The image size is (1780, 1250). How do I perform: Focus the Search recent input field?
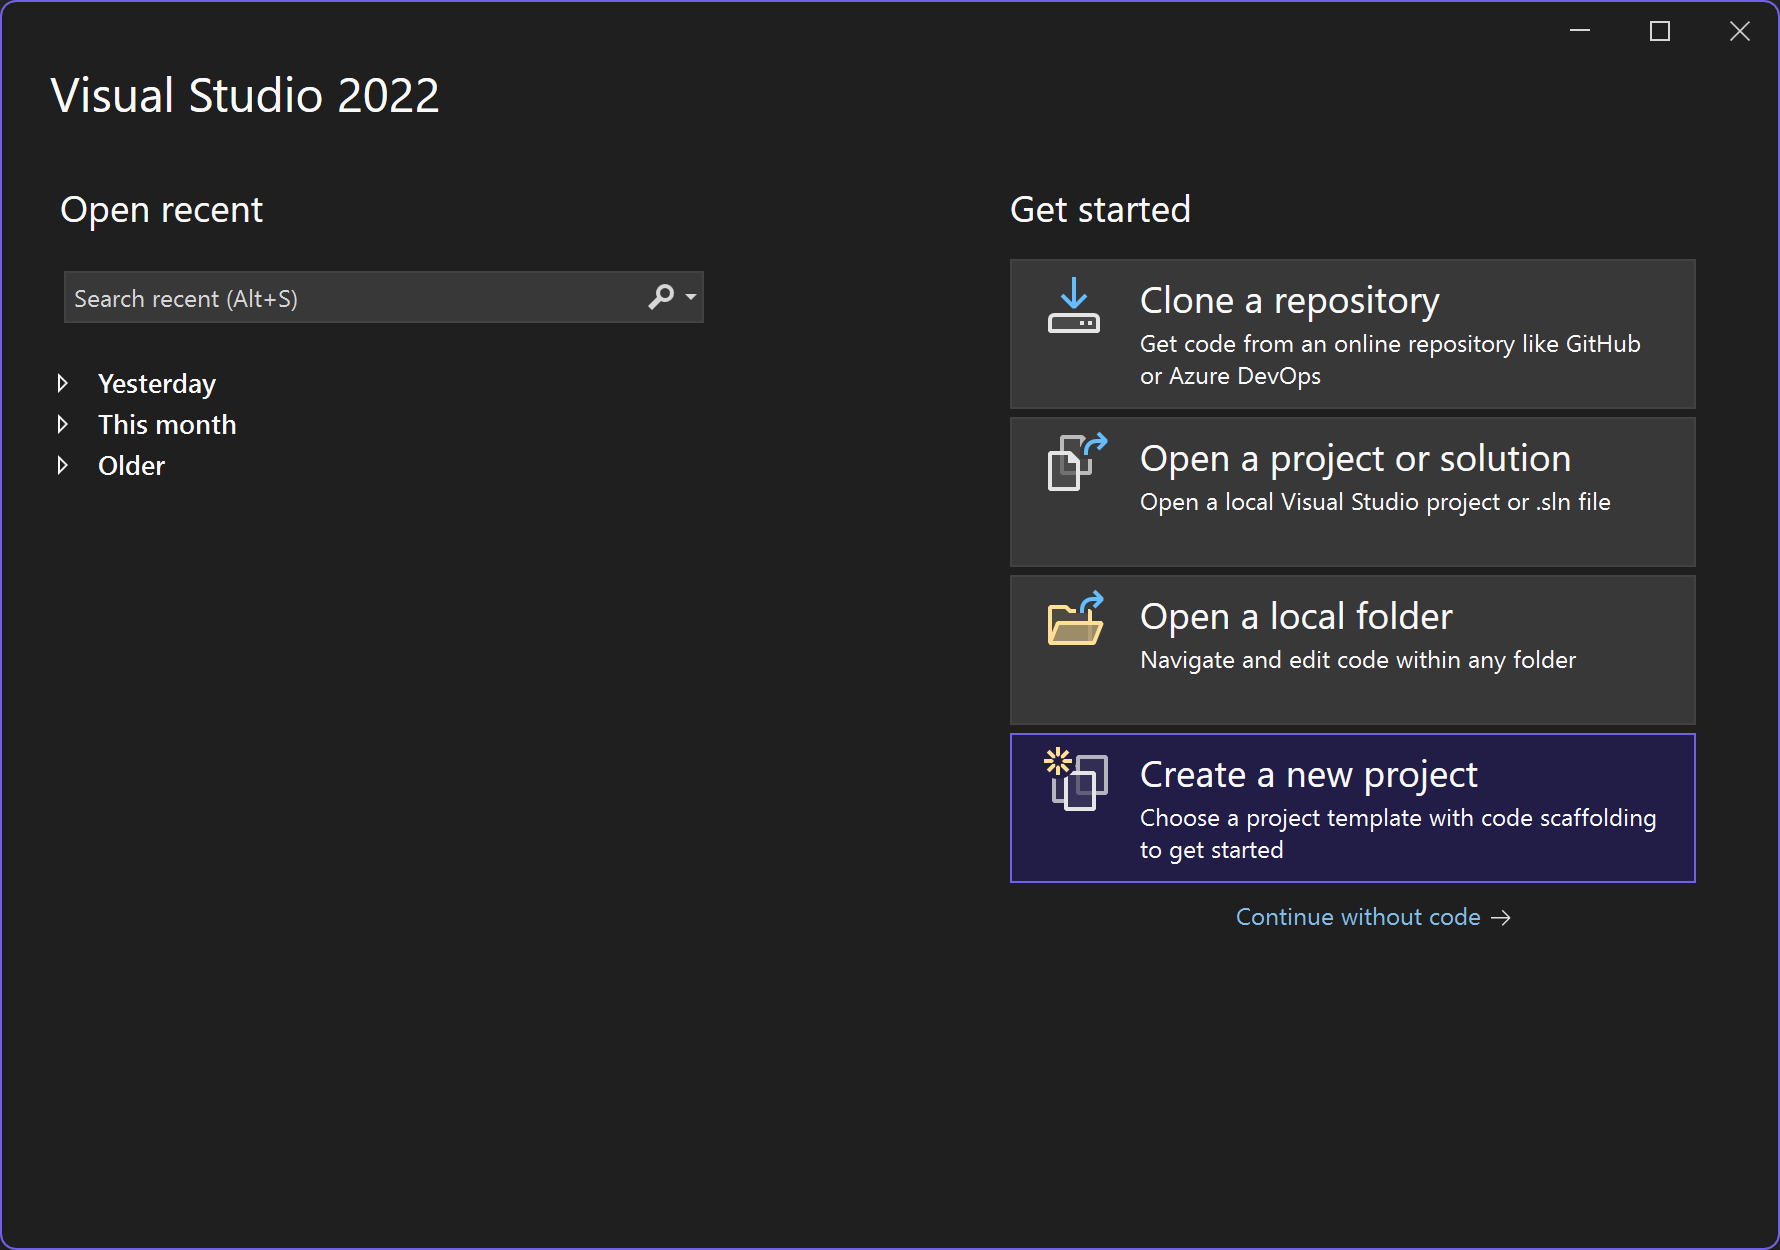coord(350,298)
